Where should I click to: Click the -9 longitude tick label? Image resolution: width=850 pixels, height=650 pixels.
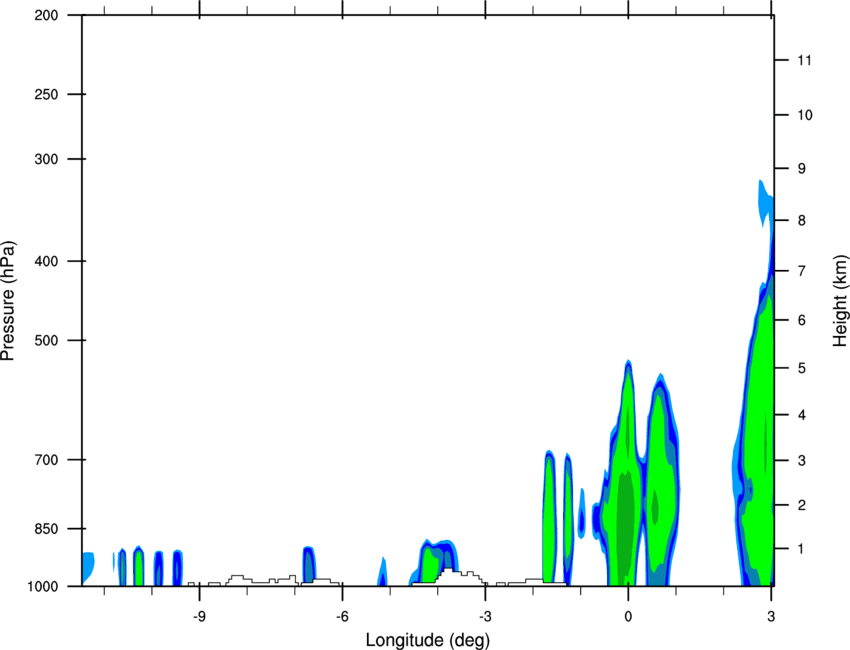click(x=199, y=617)
